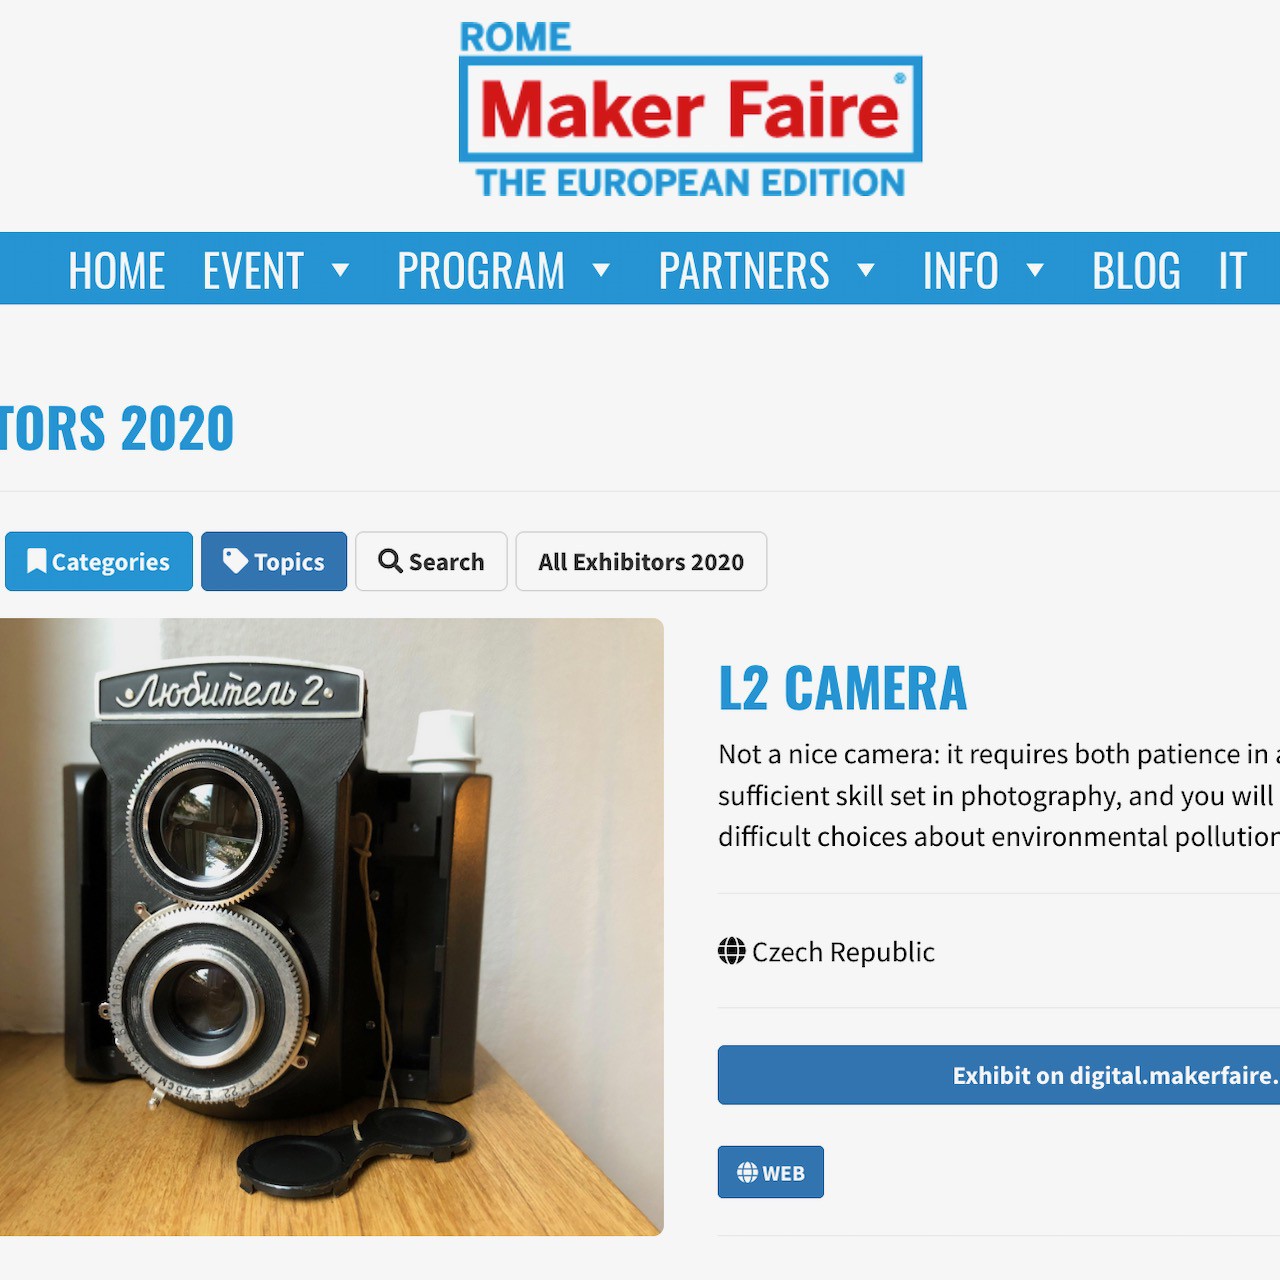Click the globe icon beside Czech Republic

[x=732, y=951]
